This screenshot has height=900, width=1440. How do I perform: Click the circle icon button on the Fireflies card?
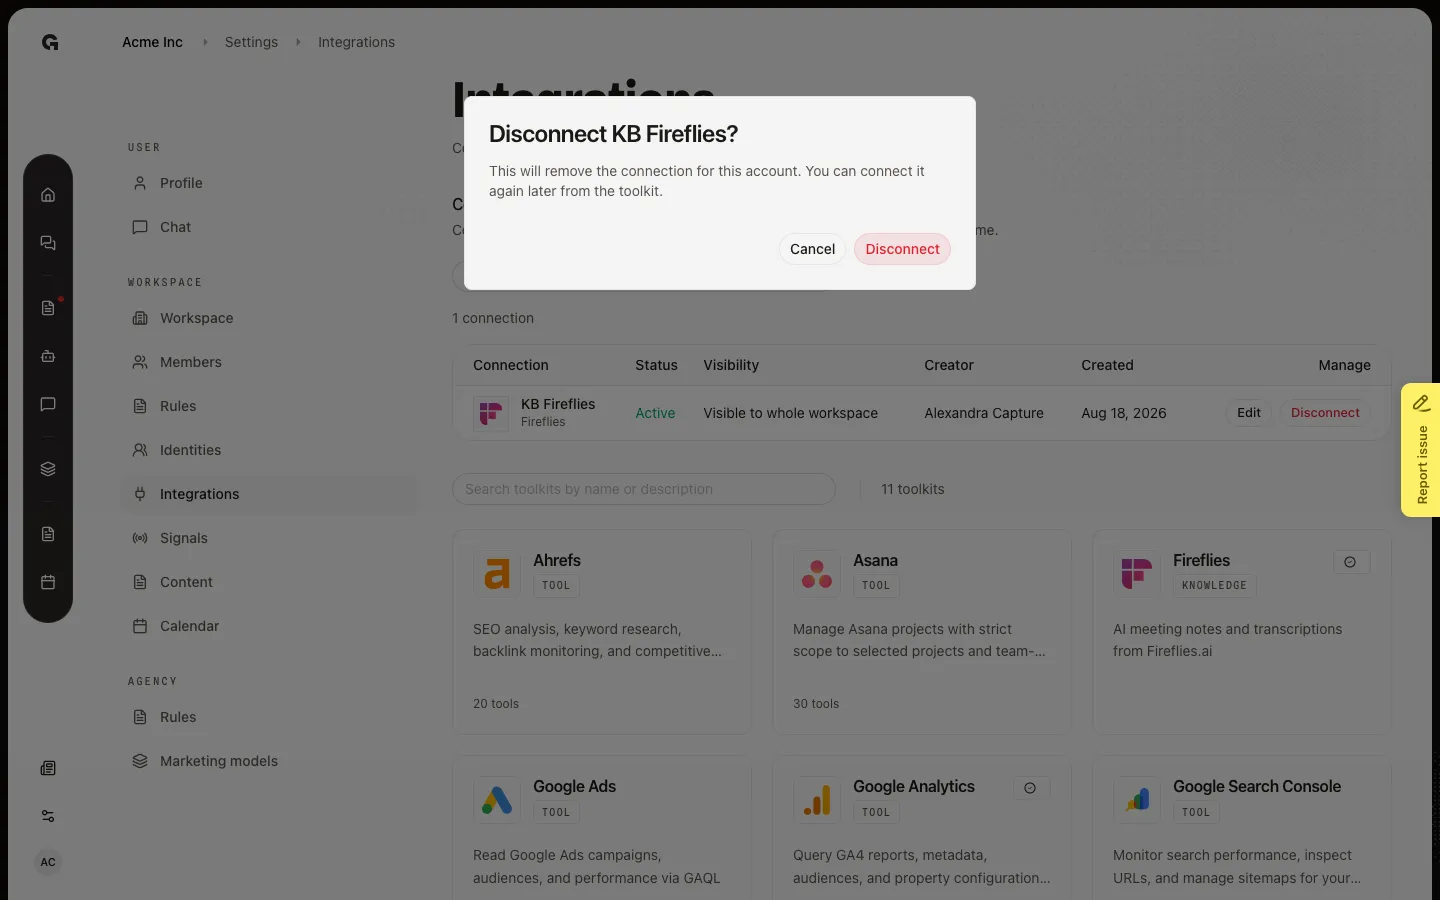point(1351,562)
